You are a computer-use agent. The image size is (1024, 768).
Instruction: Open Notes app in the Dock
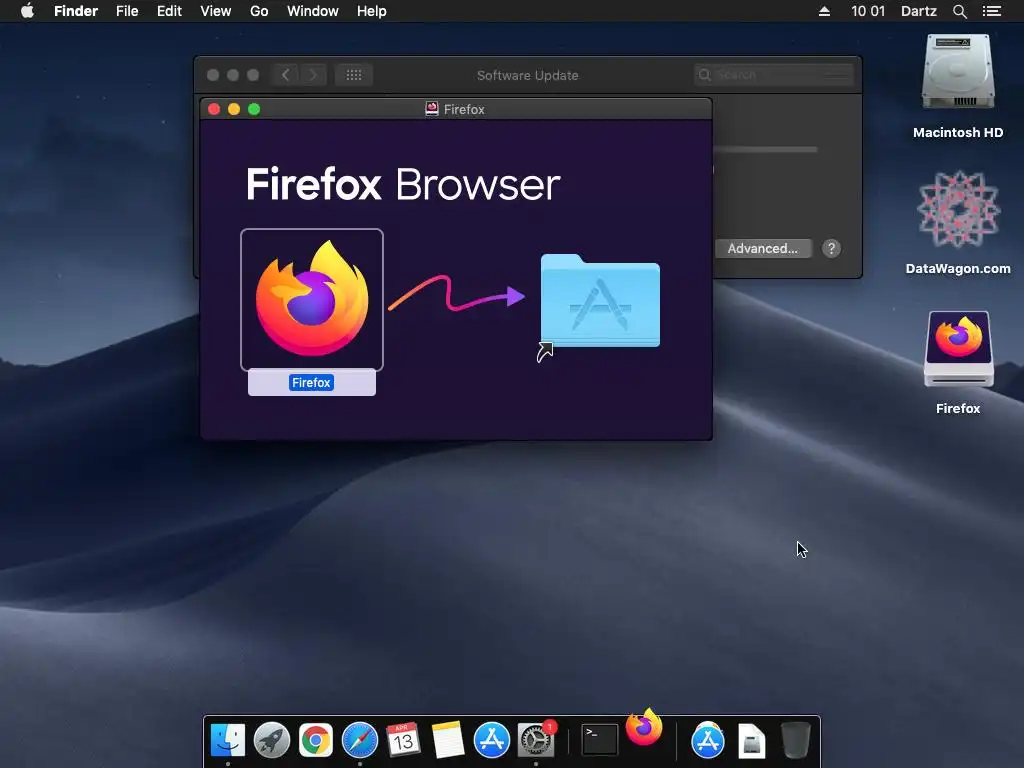(447, 740)
